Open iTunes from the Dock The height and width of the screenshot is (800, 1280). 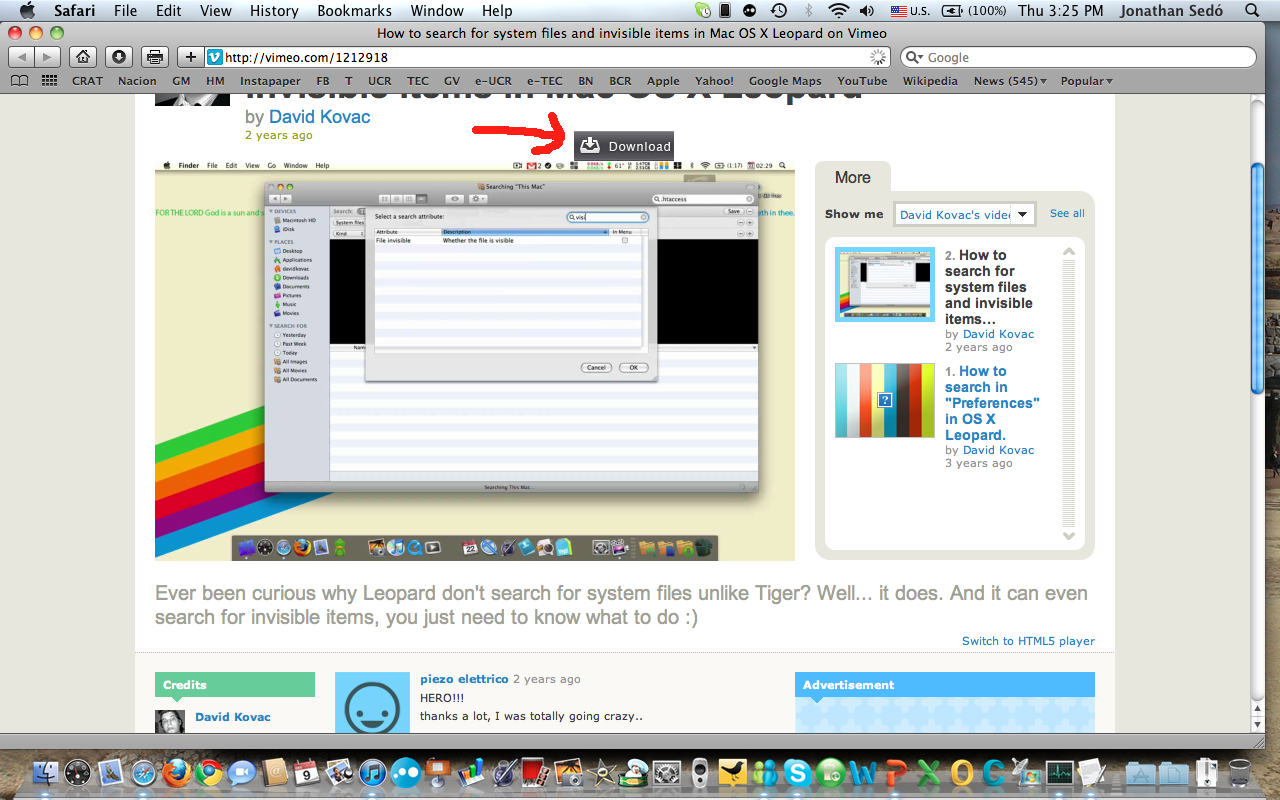(x=372, y=772)
